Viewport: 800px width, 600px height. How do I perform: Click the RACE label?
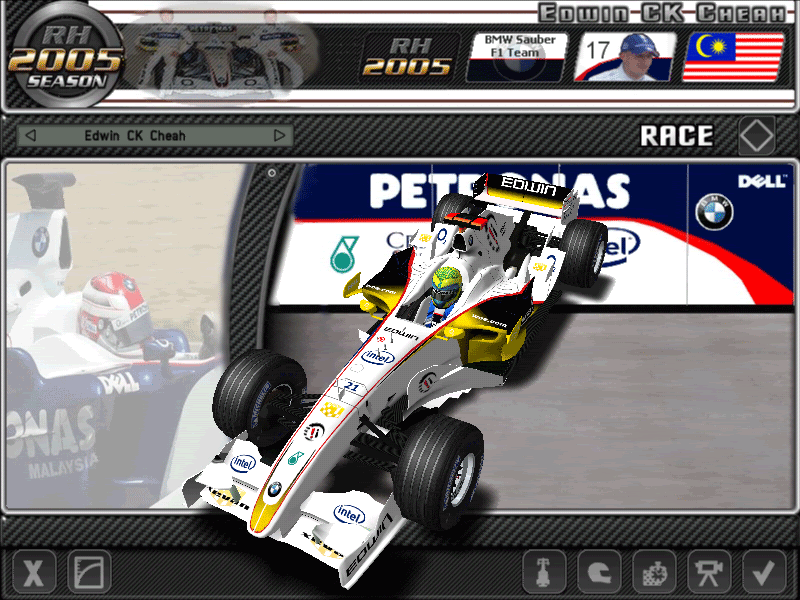click(x=677, y=135)
